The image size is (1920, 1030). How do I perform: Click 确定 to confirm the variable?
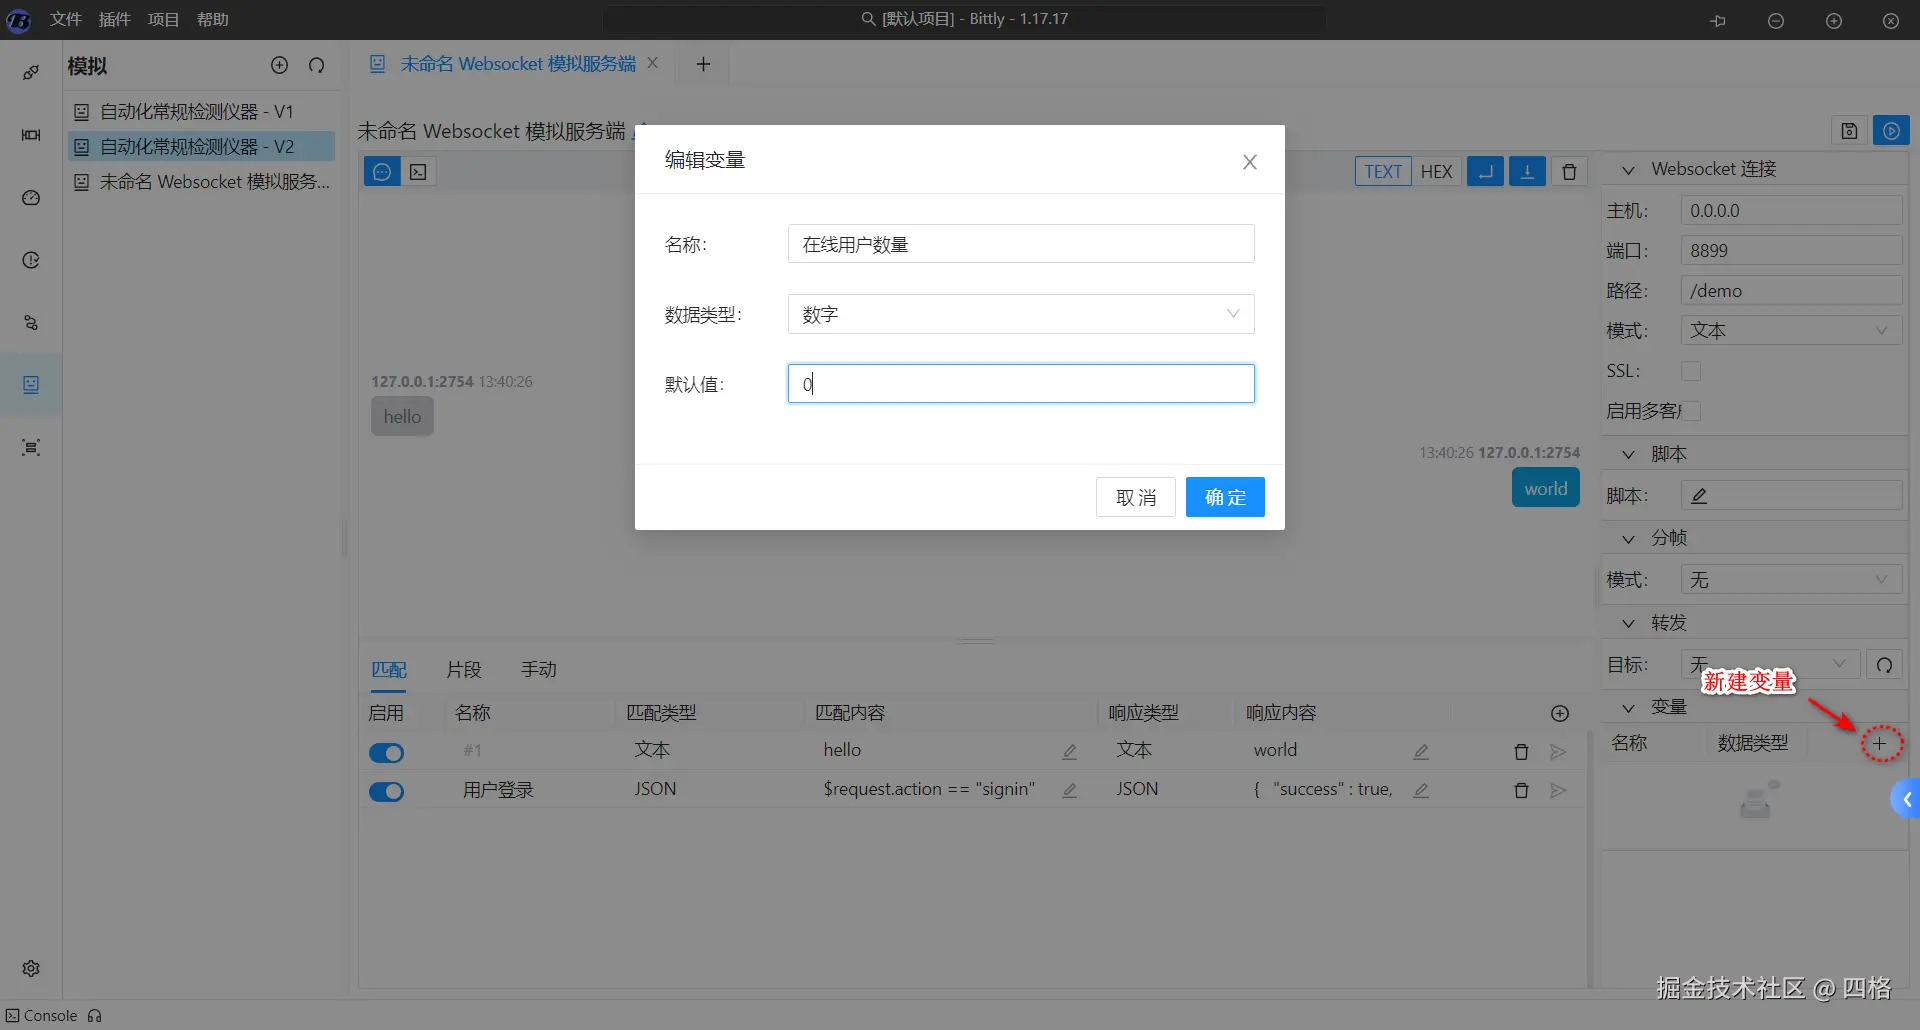tap(1225, 497)
